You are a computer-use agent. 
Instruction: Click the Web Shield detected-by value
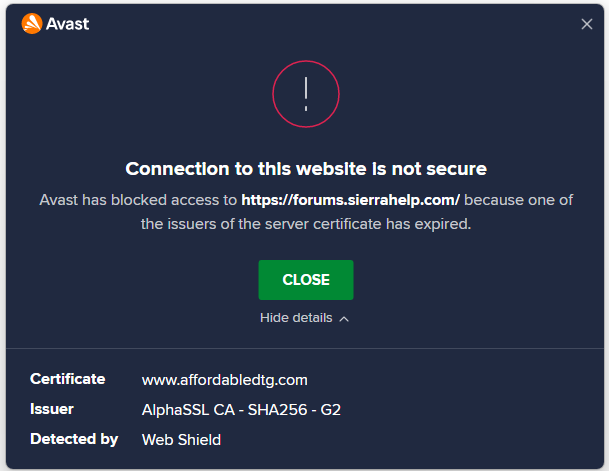coord(181,440)
